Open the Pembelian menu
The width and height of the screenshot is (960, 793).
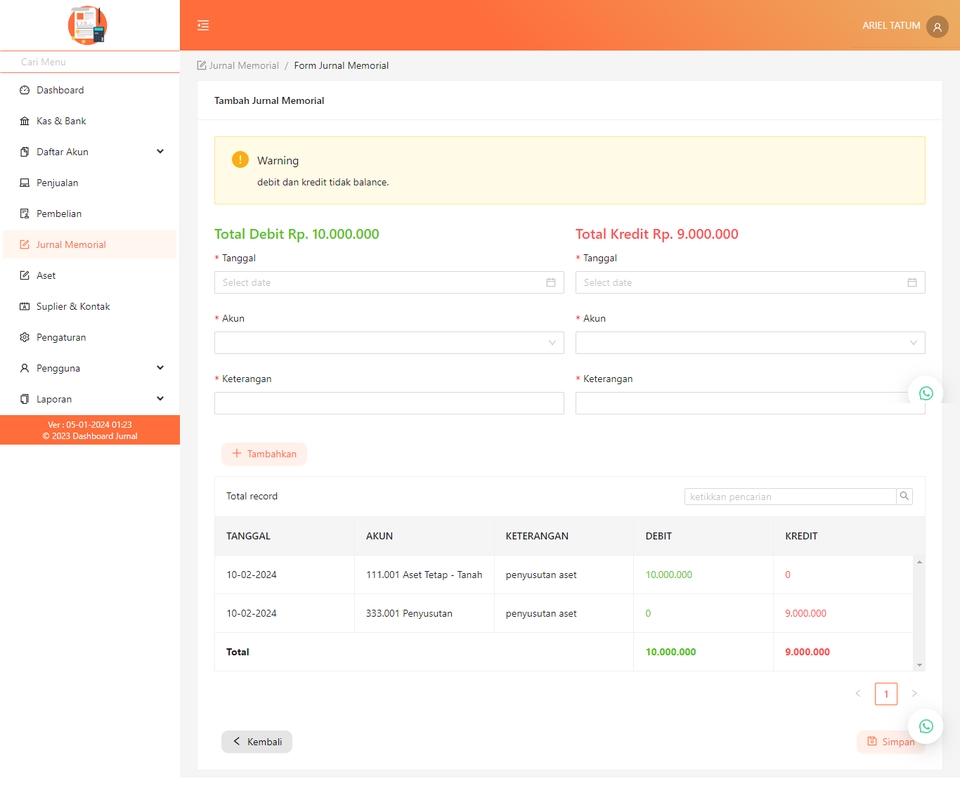point(89,214)
